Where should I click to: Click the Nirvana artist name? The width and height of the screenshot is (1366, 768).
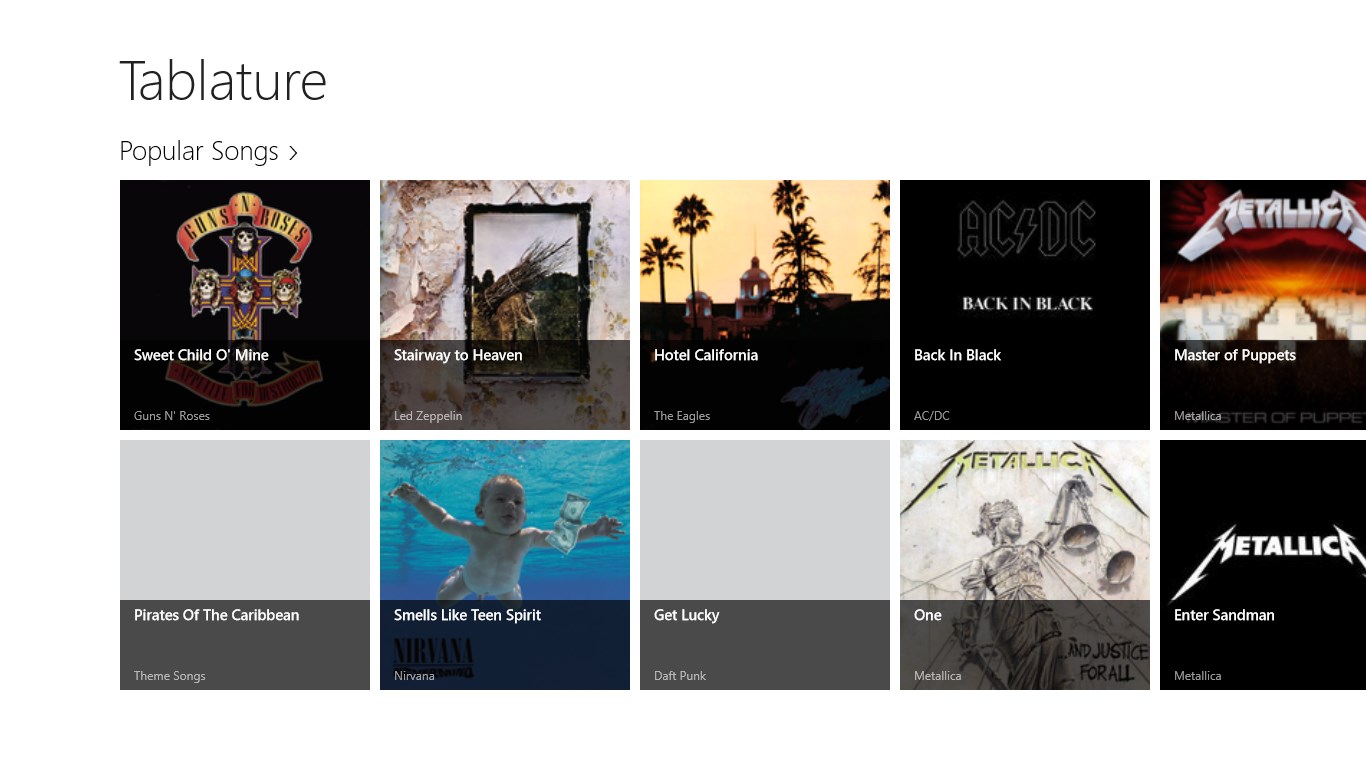click(x=414, y=676)
